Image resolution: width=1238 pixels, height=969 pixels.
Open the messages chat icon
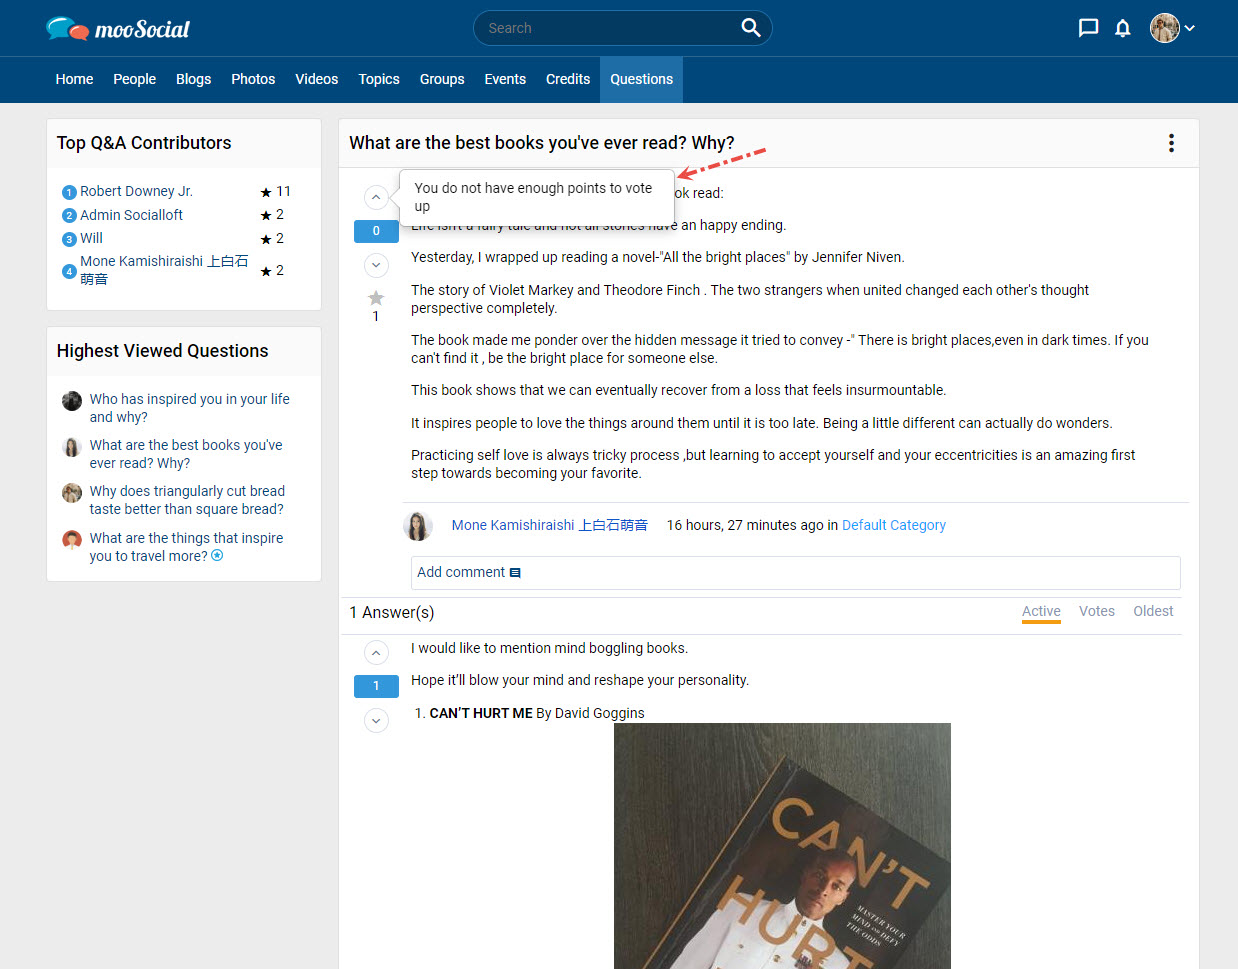(1088, 28)
